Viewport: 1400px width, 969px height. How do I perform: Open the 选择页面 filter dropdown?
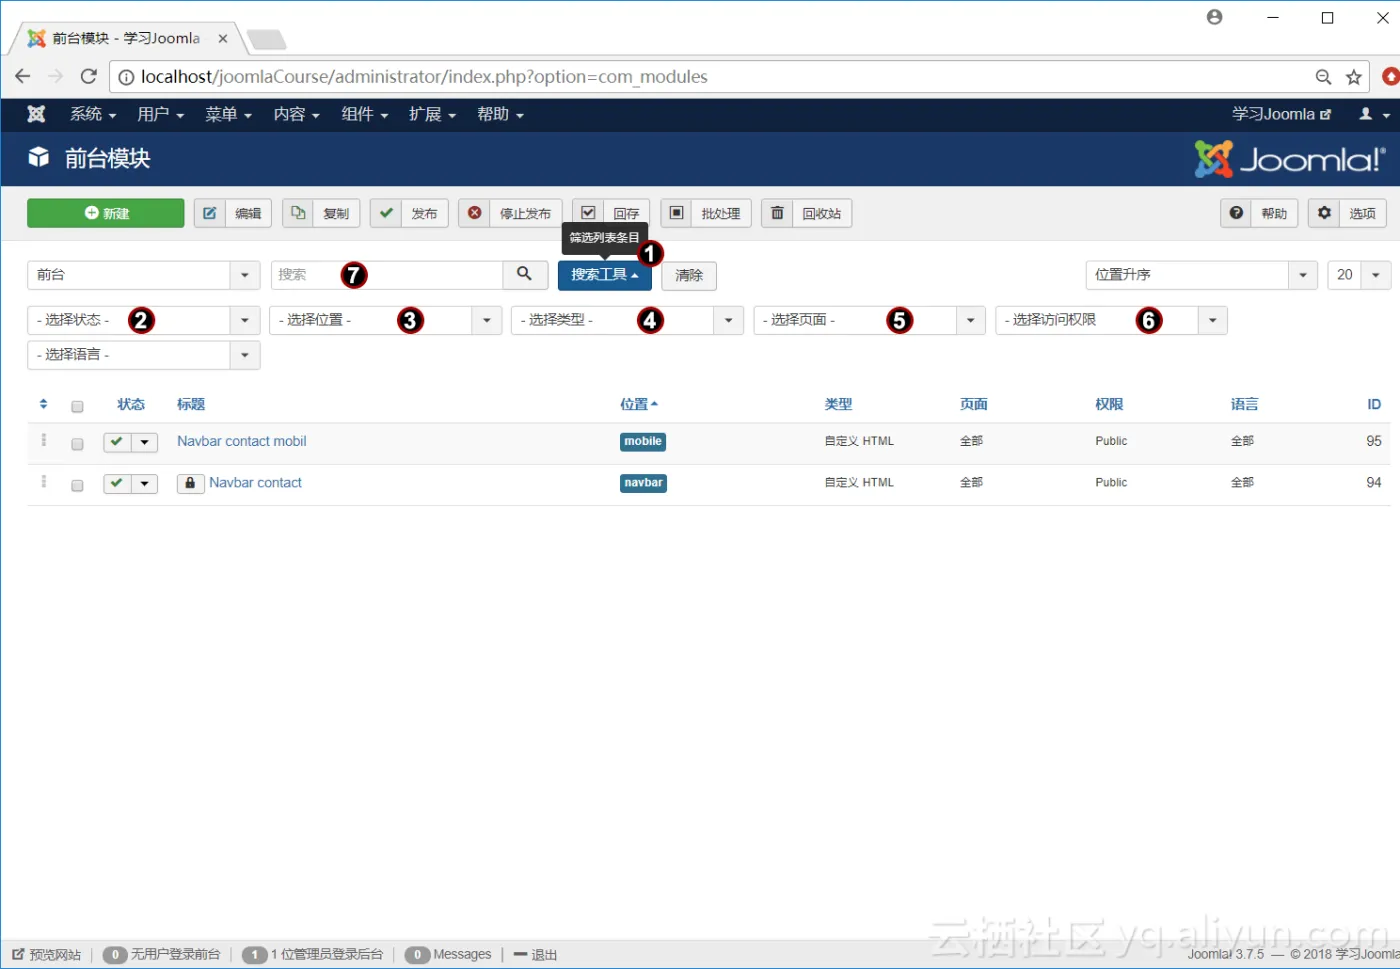pyautogui.click(x=869, y=320)
